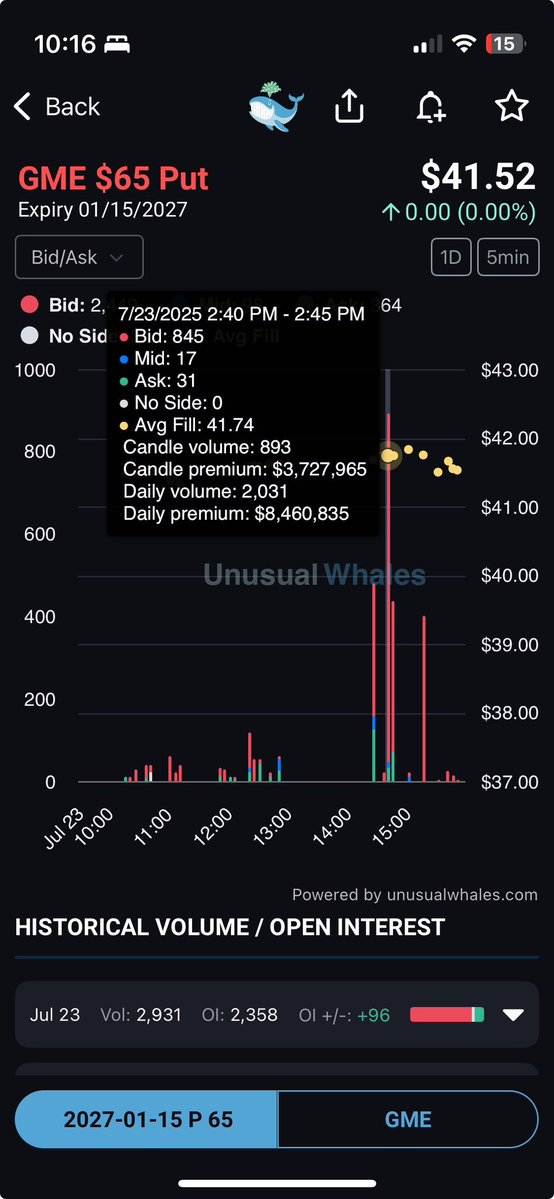Viewport: 554px width, 1199px height.
Task: Open the Bid/Ask dropdown
Action: pyautogui.click(x=79, y=258)
